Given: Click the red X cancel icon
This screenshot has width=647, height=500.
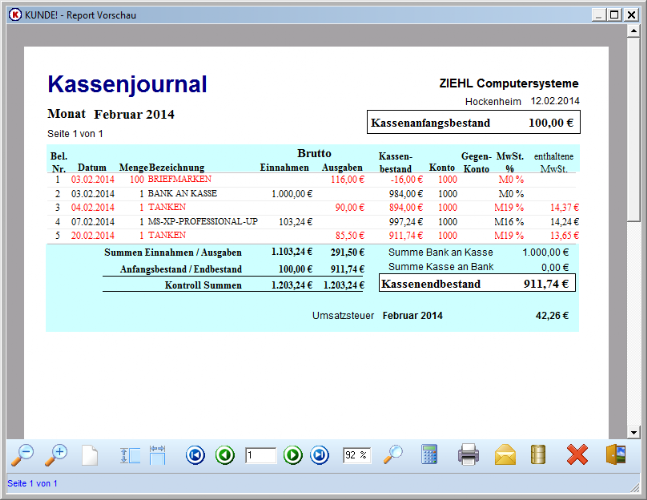Looking at the screenshot, I should tap(577, 455).
